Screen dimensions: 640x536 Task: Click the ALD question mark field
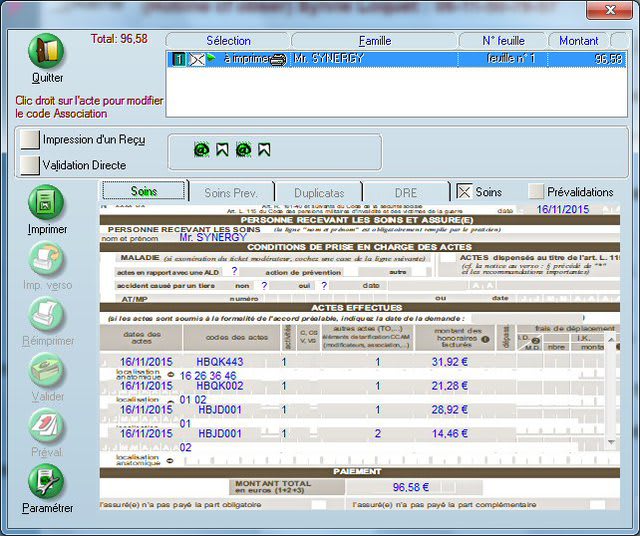234,271
